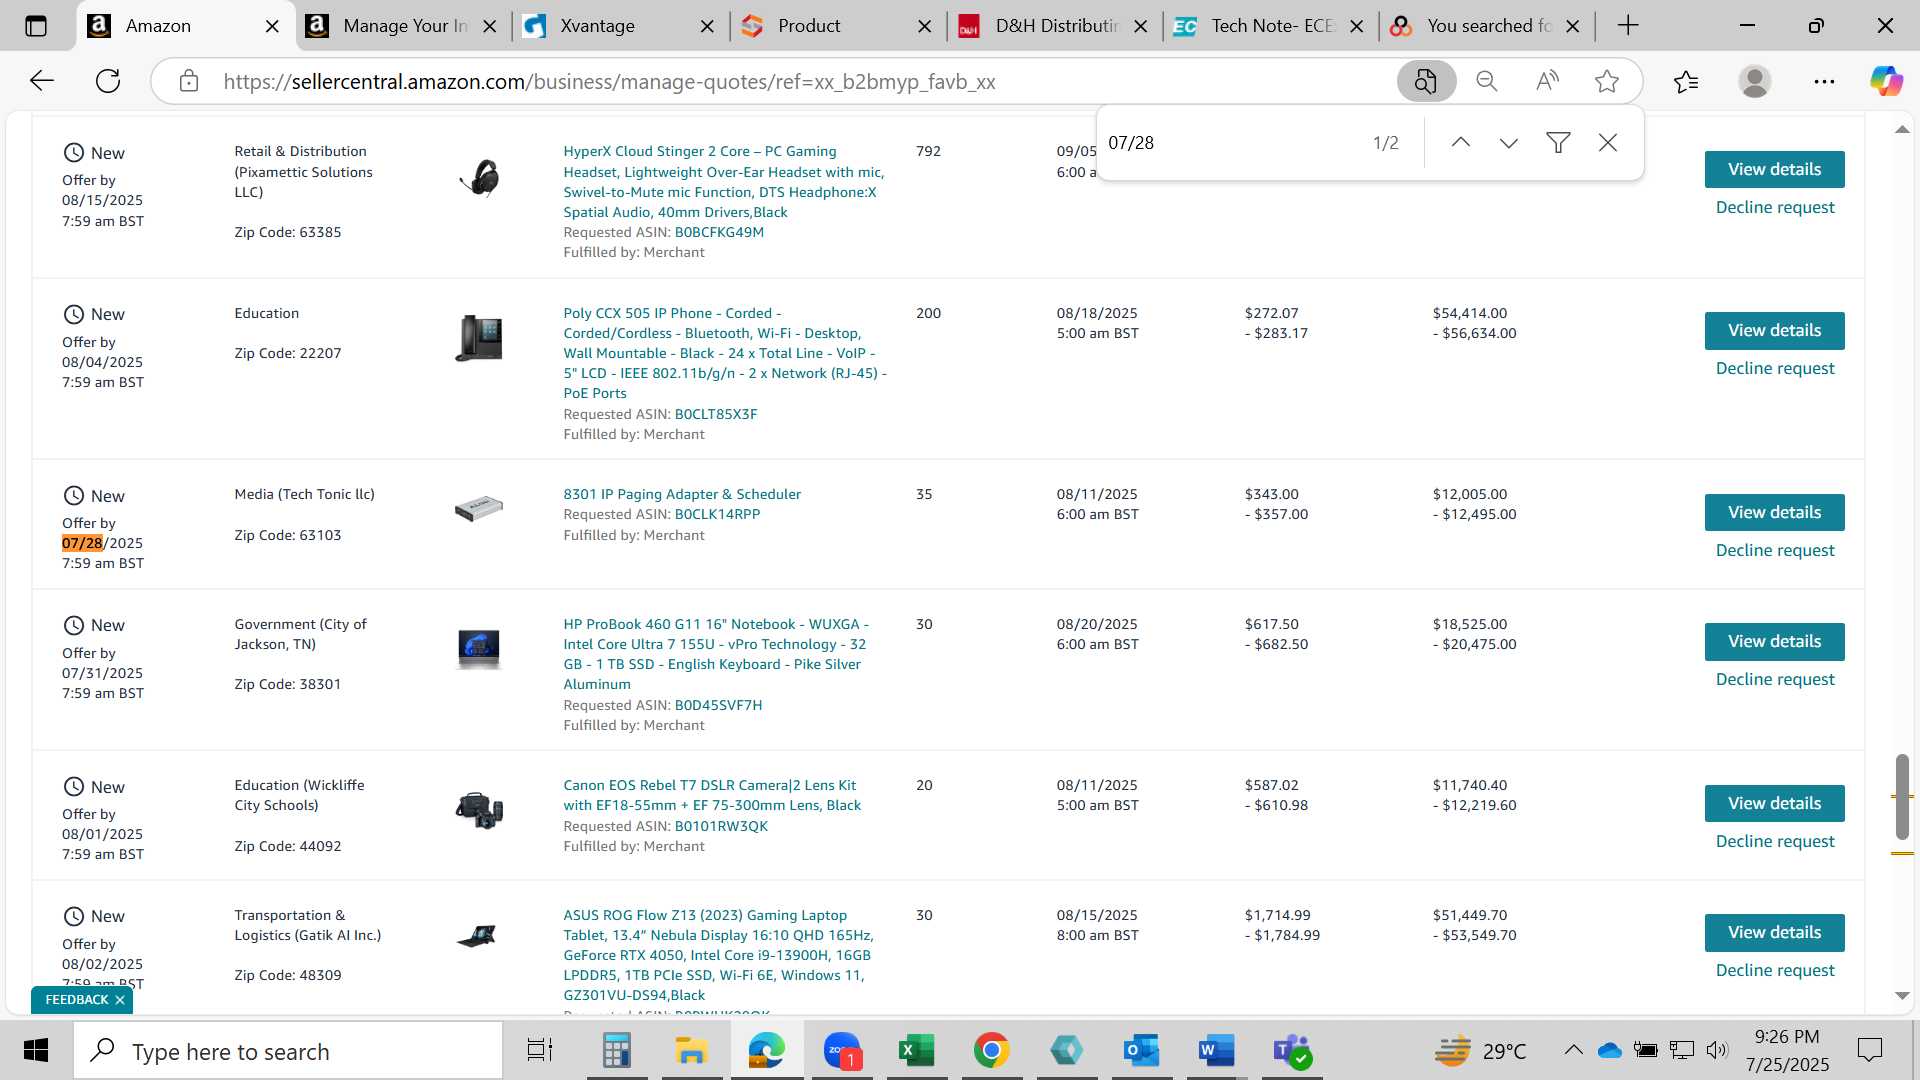The width and height of the screenshot is (1920, 1080).
Task: Open Excel from the taskbar
Action: (x=915, y=1051)
